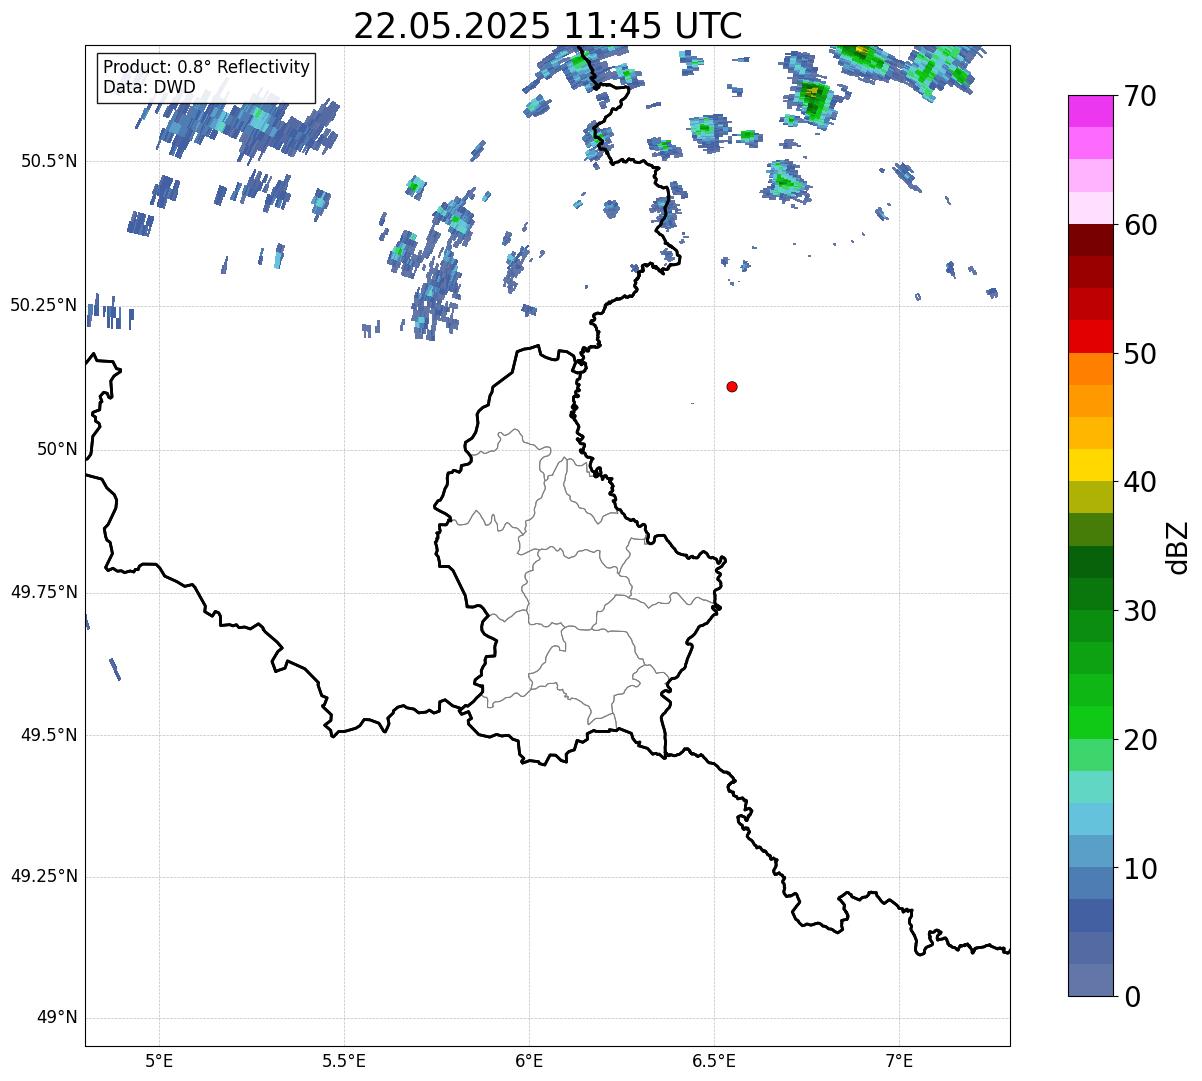This screenshot has height=1081, width=1202.
Task: Click the 49.75°N latitude label
Action: [x=43, y=592]
